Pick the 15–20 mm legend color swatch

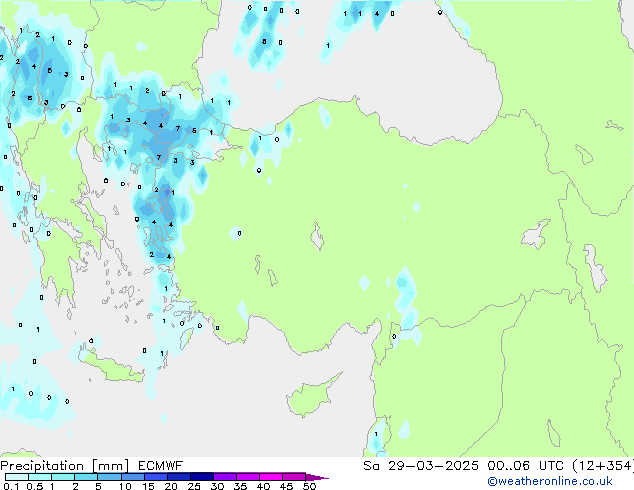click(156, 477)
